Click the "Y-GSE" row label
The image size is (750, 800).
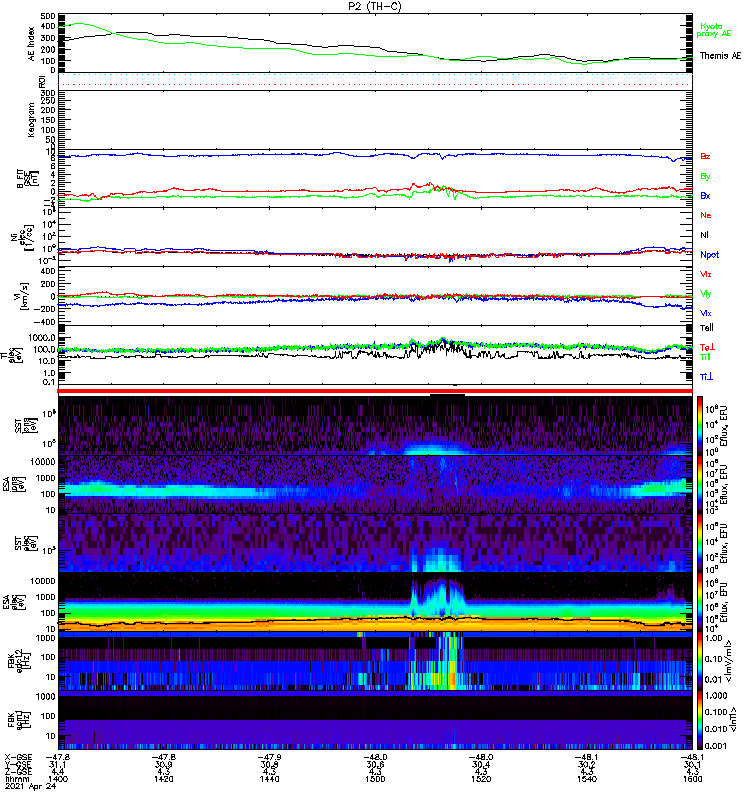18,765
